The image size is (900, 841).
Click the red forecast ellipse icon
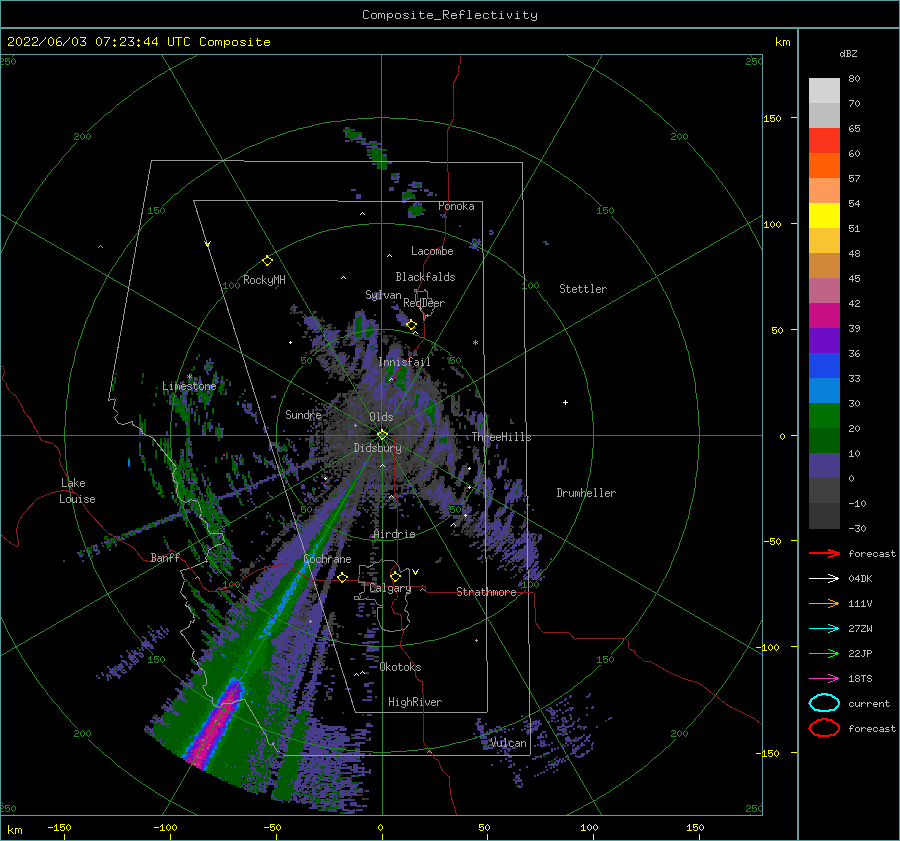point(824,728)
